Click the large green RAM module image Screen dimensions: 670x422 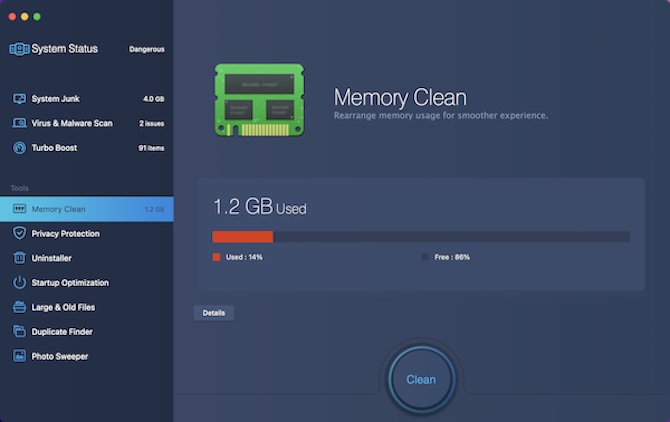click(259, 100)
